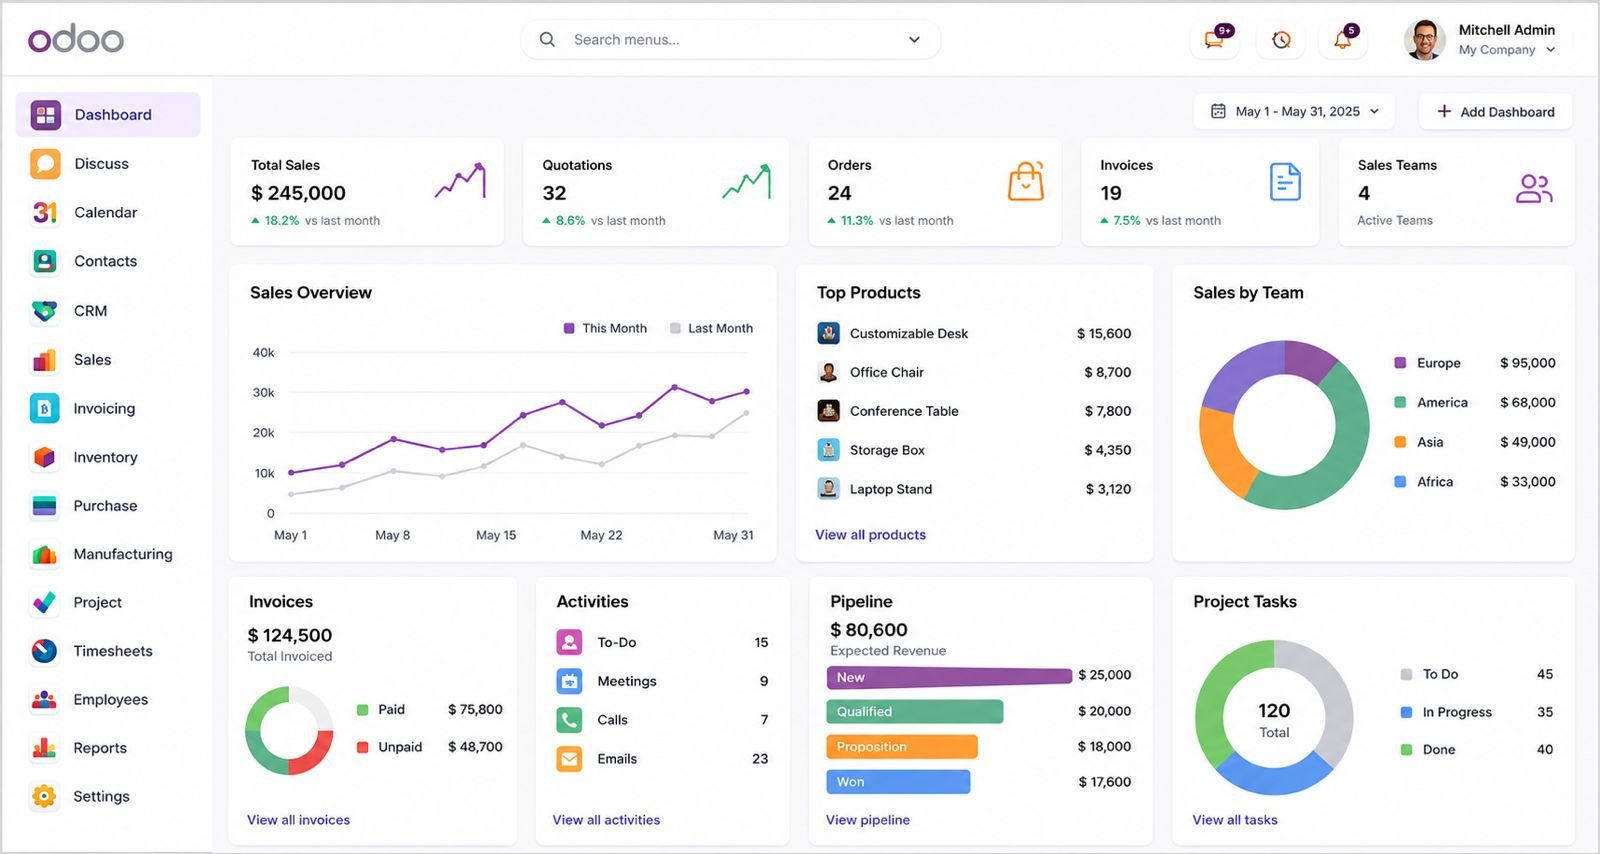The image size is (1600, 854).
Task: Click the To-Do activity icon
Action: click(x=569, y=642)
